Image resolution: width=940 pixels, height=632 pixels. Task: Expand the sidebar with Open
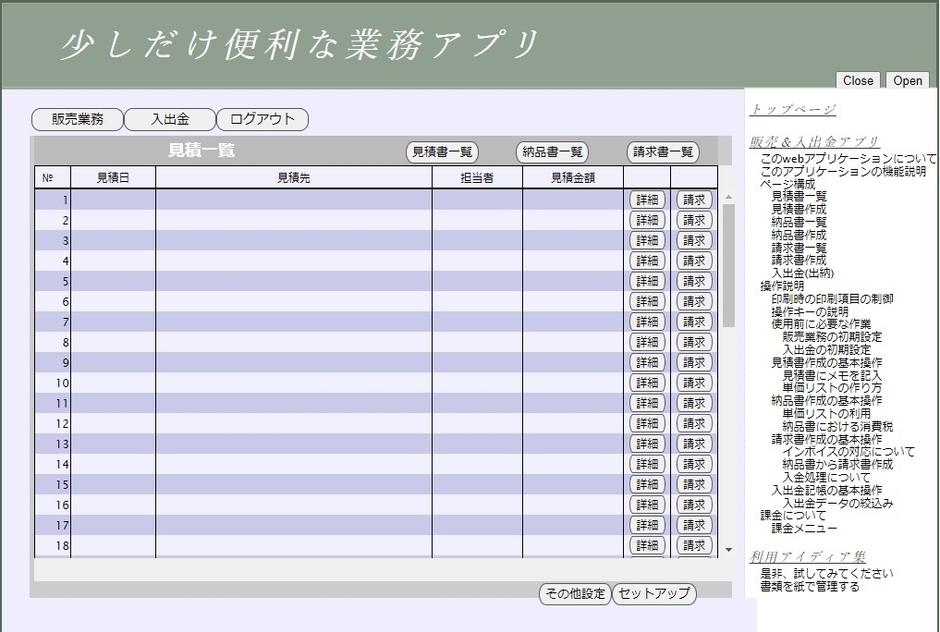907,81
